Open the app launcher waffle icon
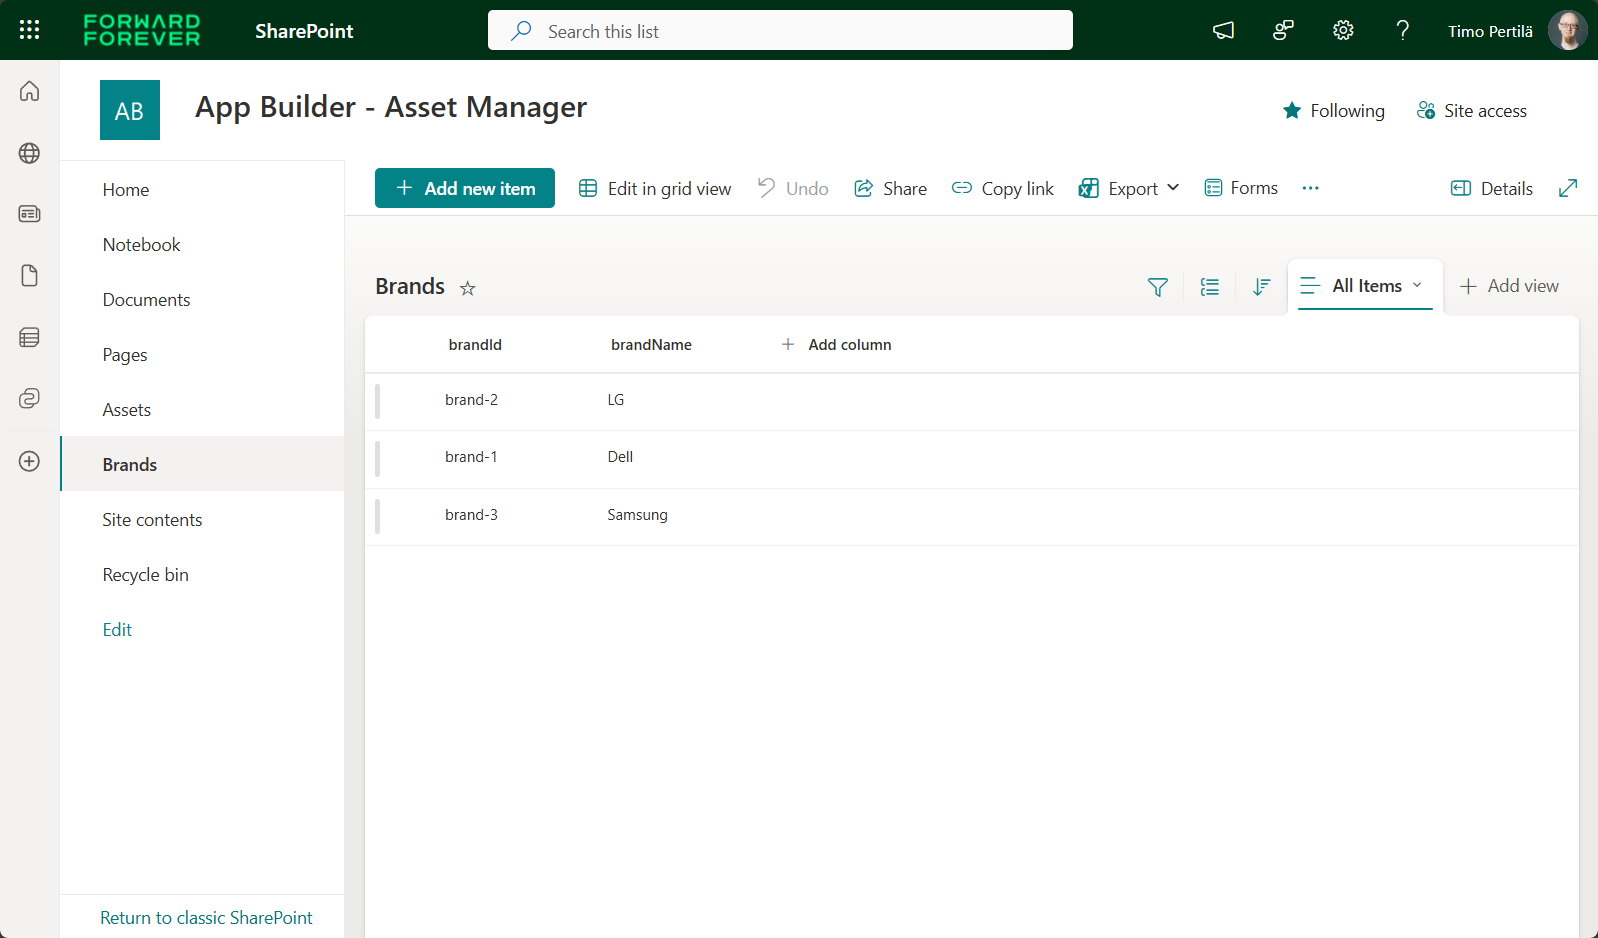The image size is (1598, 938). (x=29, y=30)
